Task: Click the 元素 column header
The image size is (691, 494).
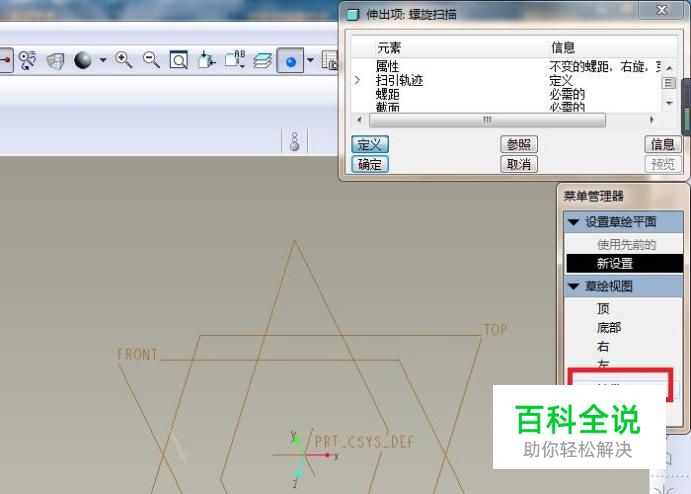Action: click(389, 47)
